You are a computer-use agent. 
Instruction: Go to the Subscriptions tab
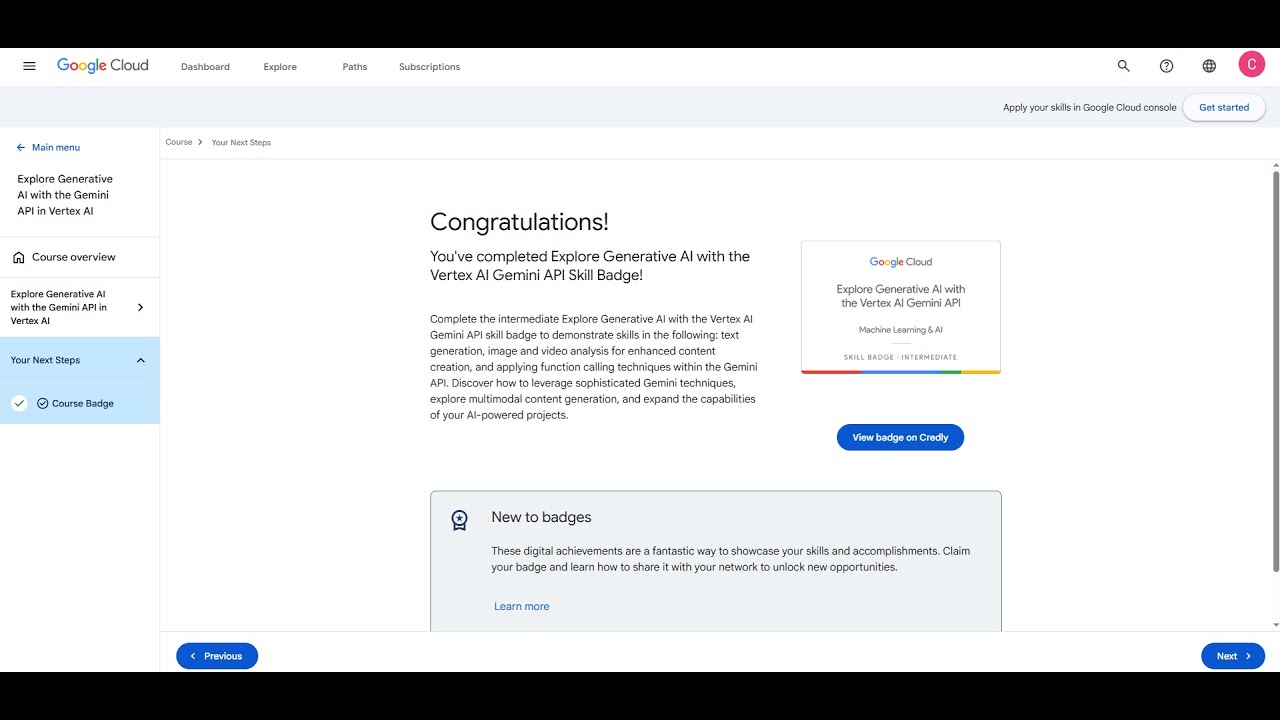tap(429, 67)
